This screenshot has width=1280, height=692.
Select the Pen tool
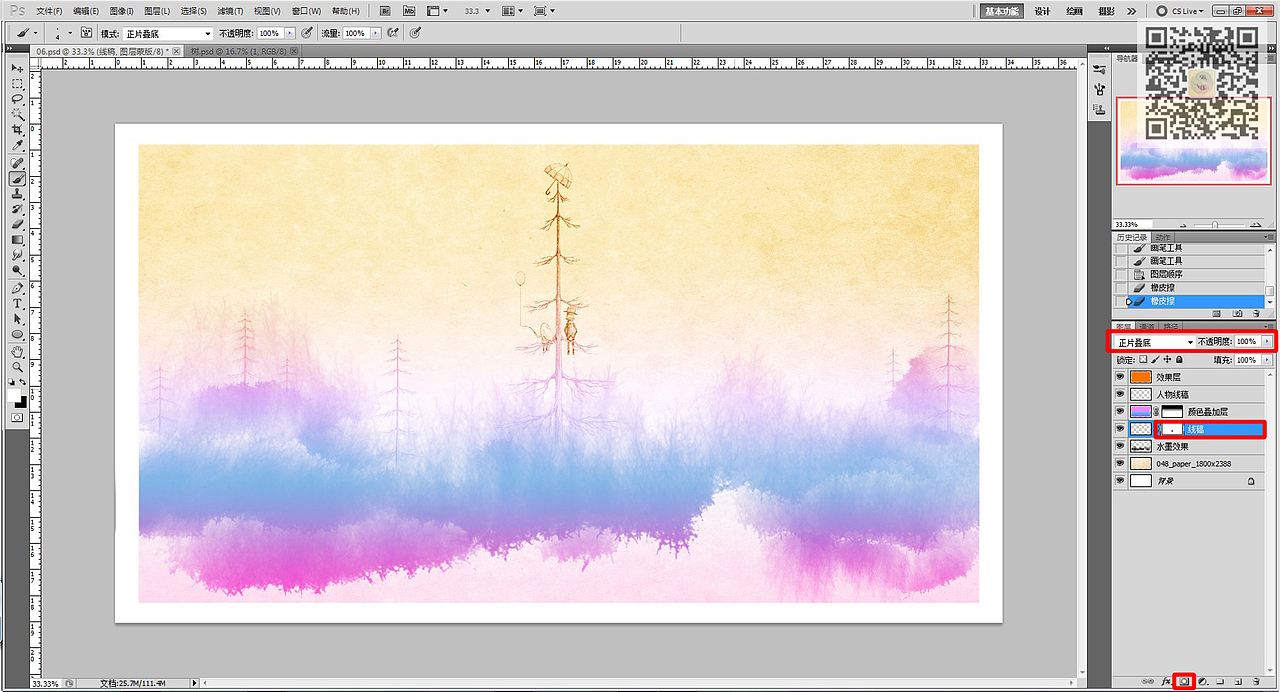(x=17, y=288)
